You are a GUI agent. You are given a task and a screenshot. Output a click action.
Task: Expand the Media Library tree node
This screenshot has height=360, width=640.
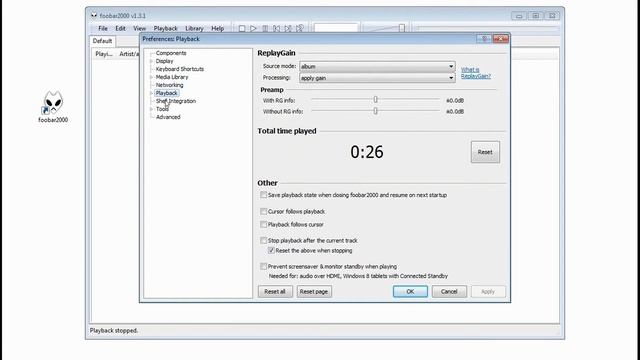pyautogui.click(x=151, y=77)
